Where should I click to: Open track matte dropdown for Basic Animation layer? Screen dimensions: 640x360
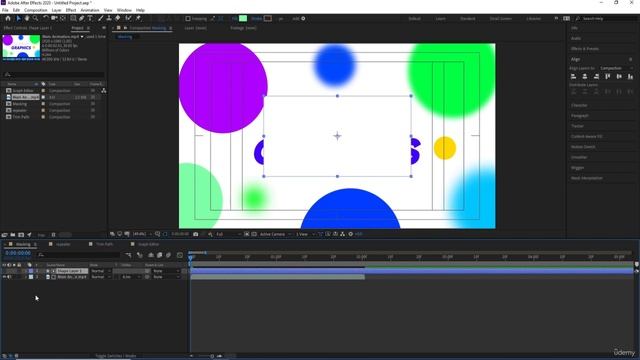point(130,277)
